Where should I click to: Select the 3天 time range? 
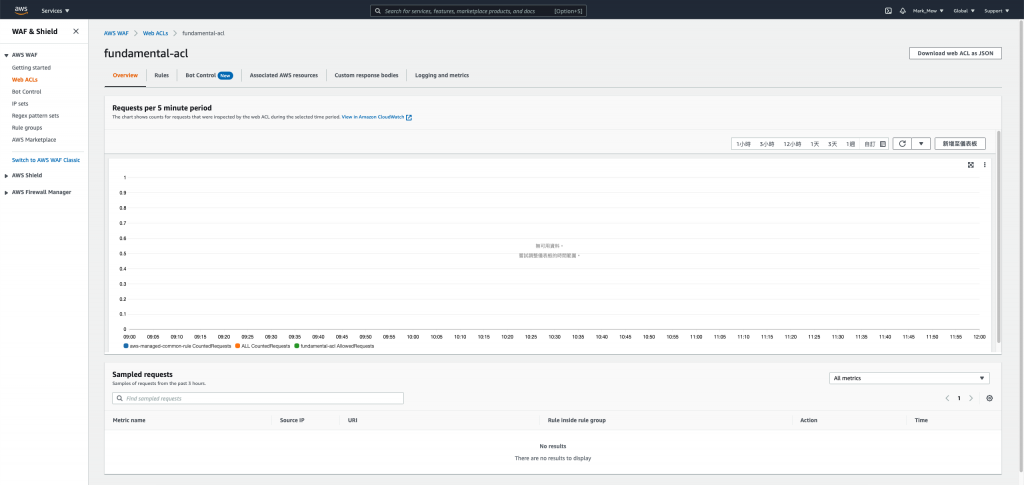[832, 144]
